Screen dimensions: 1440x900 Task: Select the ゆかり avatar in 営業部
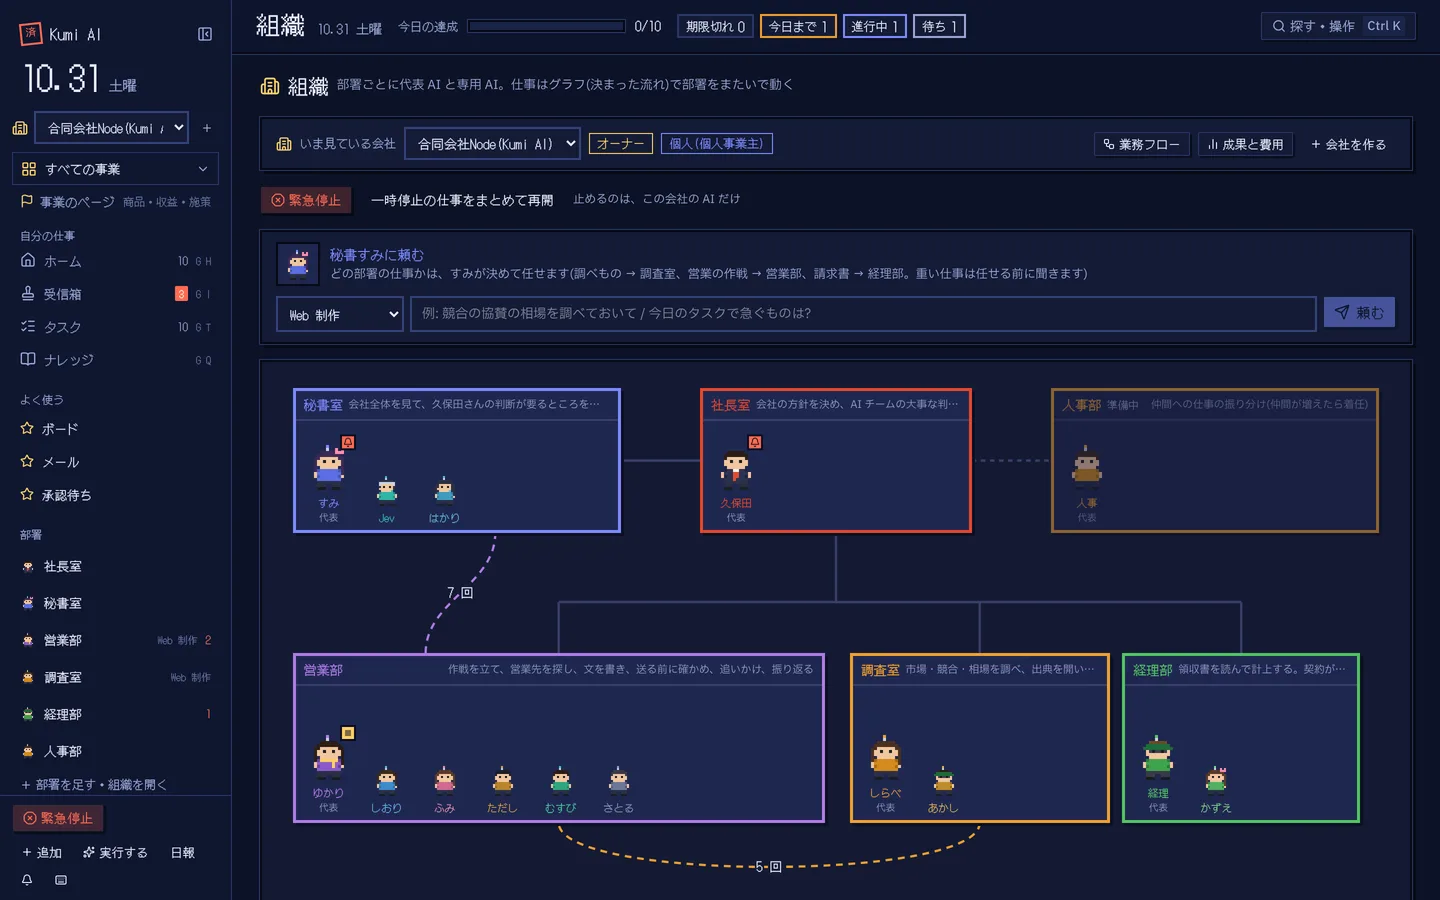pyautogui.click(x=329, y=758)
